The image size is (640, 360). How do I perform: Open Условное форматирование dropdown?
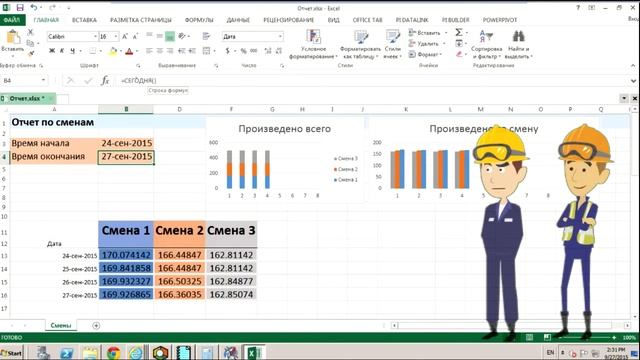pyautogui.click(x=313, y=44)
